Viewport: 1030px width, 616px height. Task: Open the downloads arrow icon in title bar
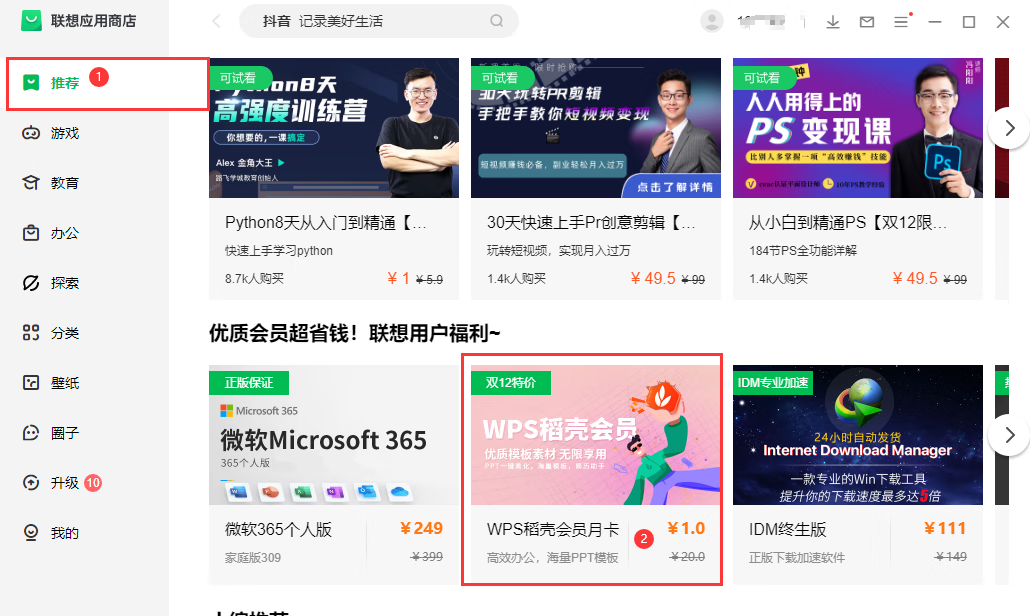point(833,22)
